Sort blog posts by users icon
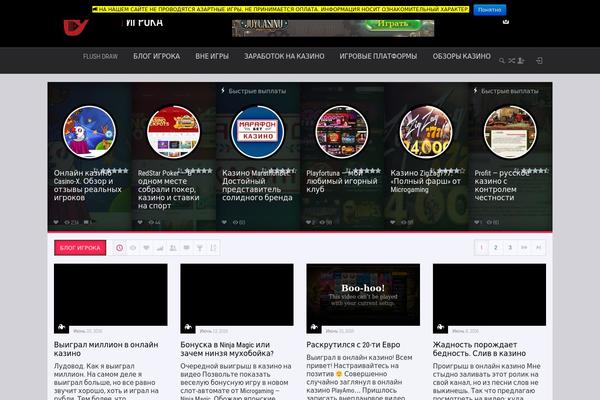This screenshot has height=400, width=600. [173, 248]
